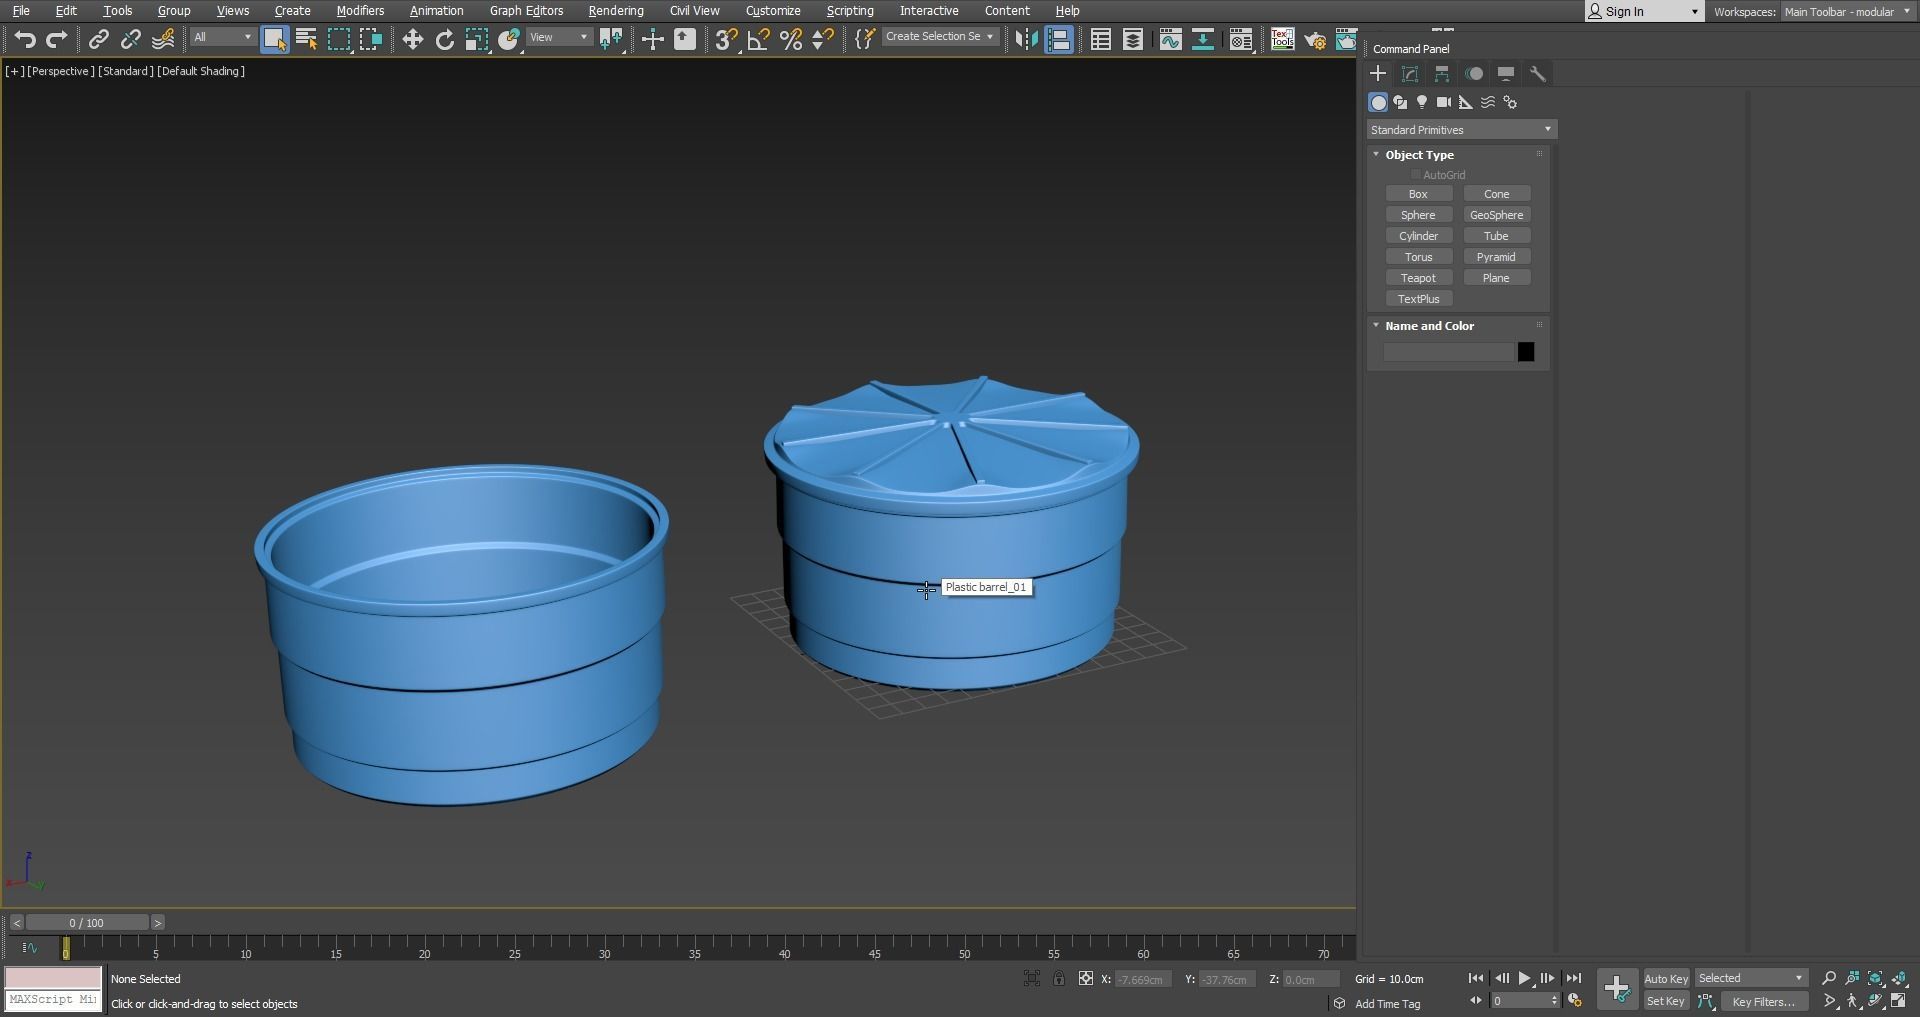
Task: Activate Select and Rotate tool
Action: (x=445, y=39)
